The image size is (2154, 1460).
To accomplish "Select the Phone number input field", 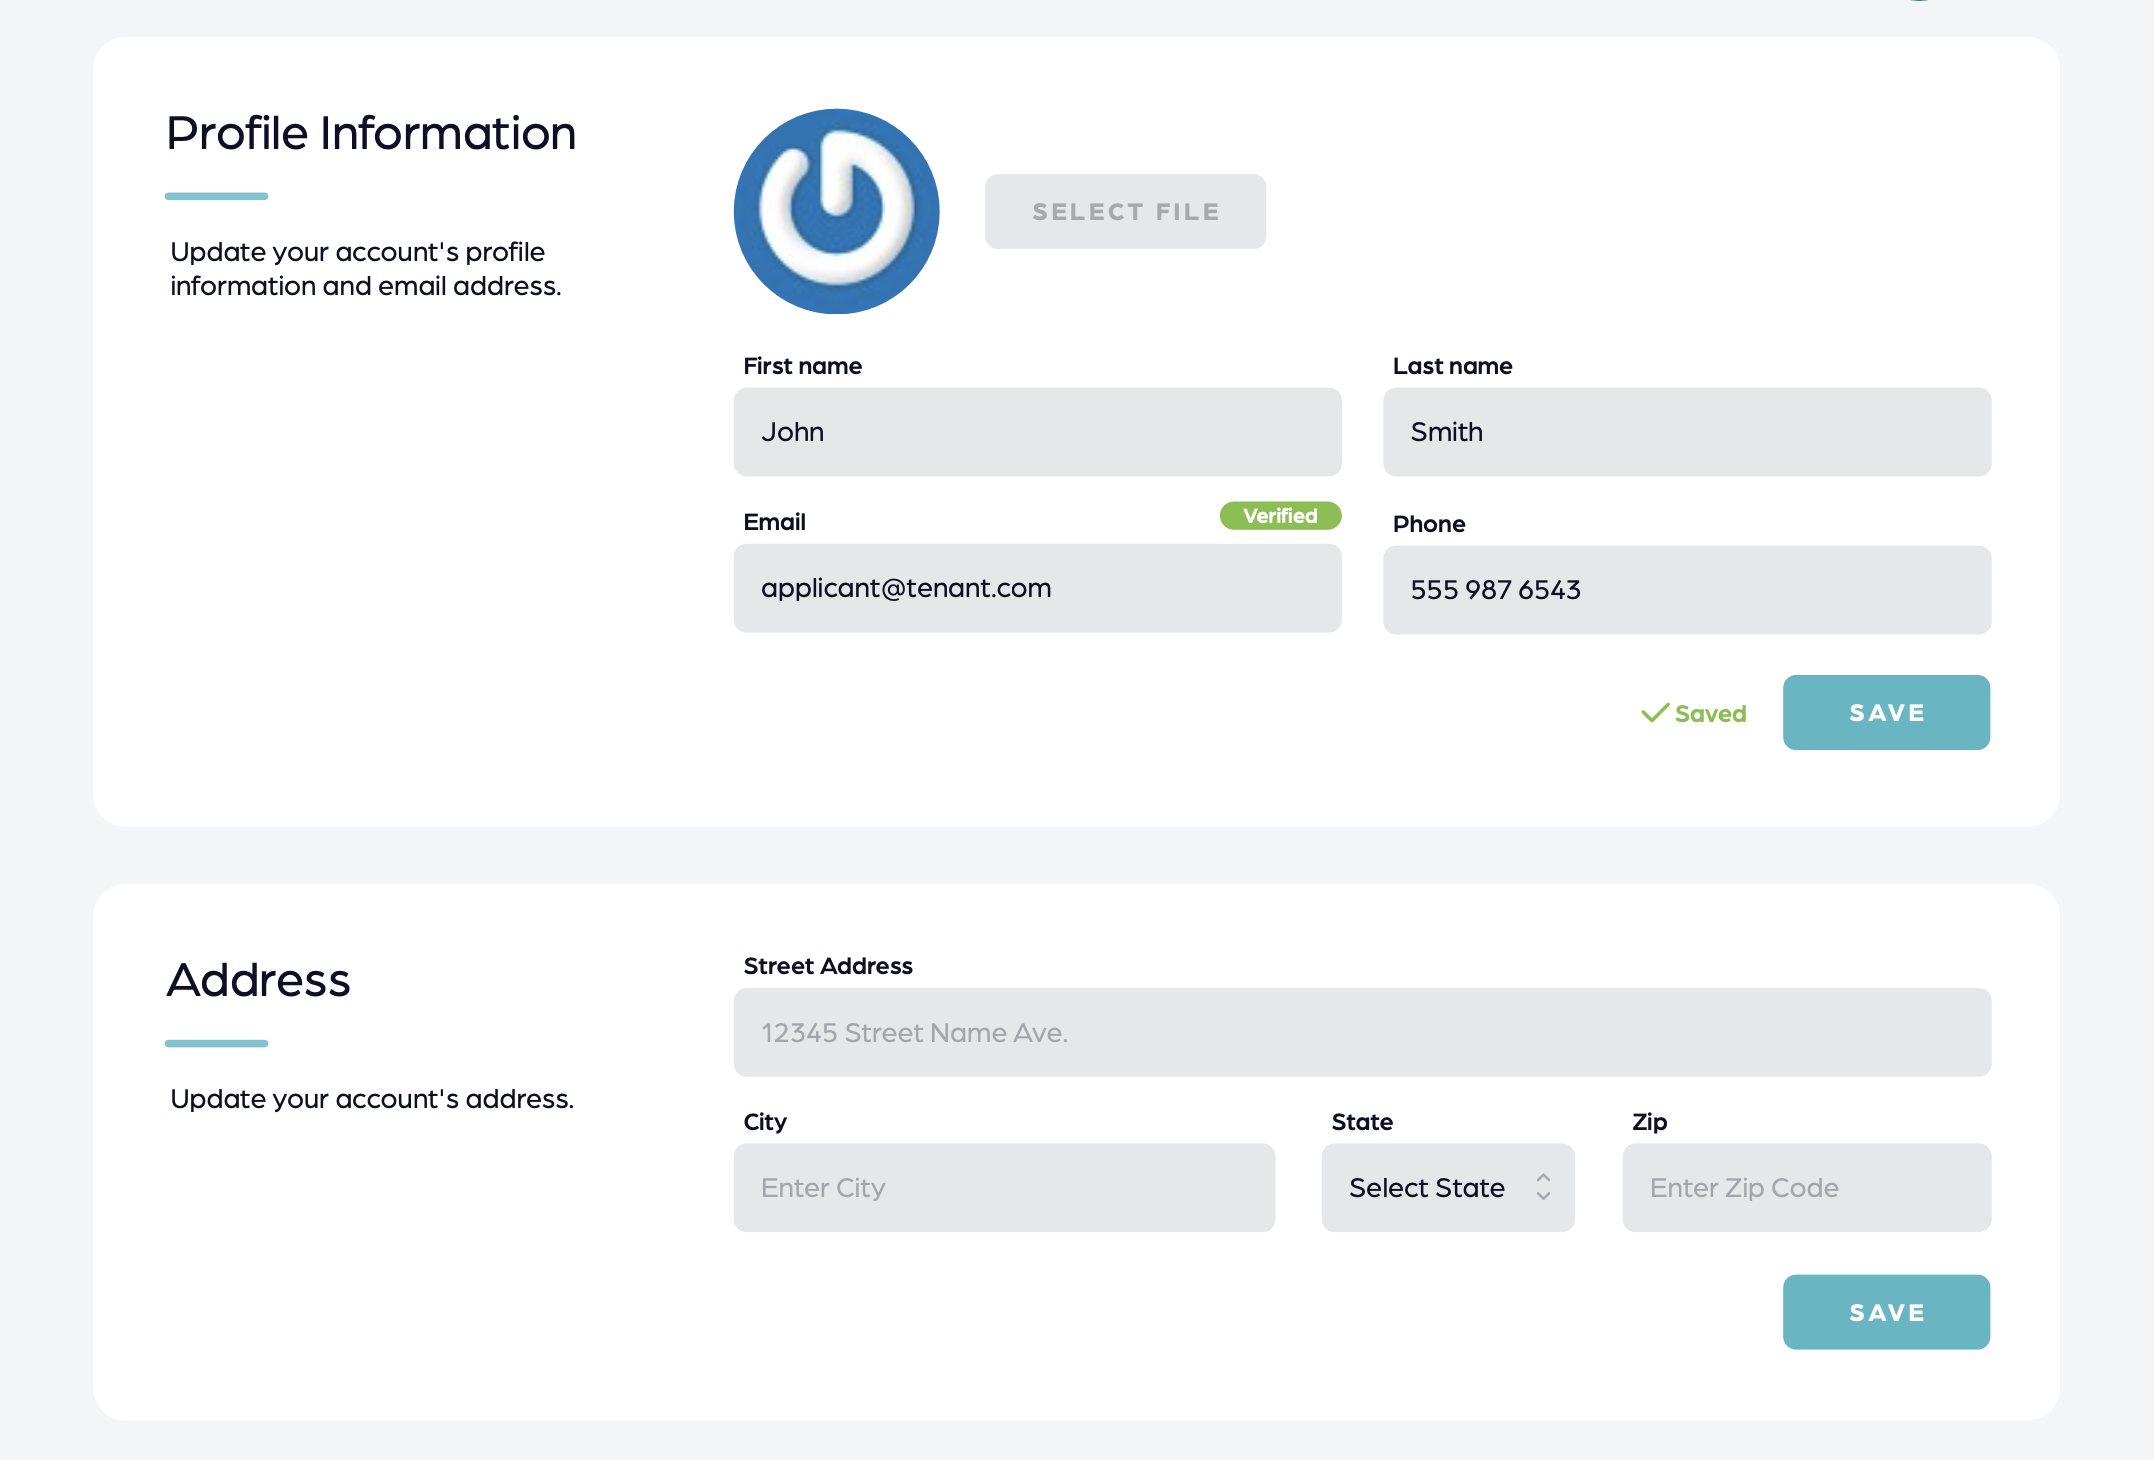I will point(1686,590).
